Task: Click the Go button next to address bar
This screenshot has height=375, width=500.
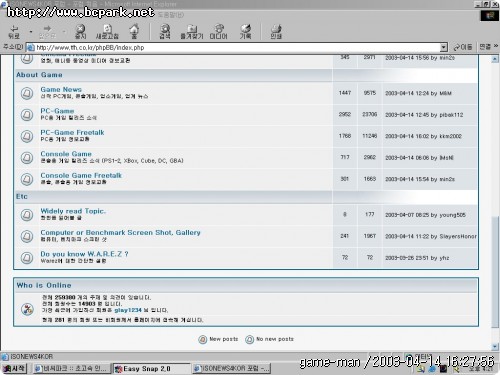Action: 463,47
